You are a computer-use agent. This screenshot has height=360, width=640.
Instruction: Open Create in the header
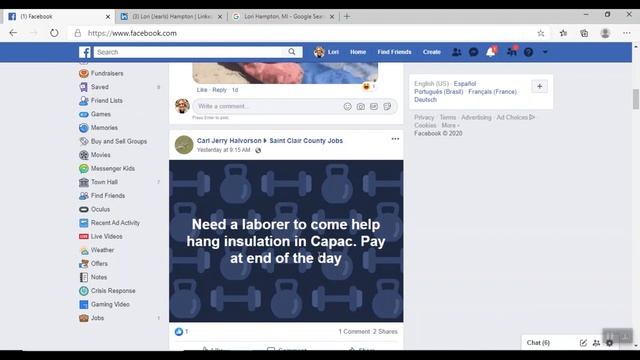coord(431,52)
